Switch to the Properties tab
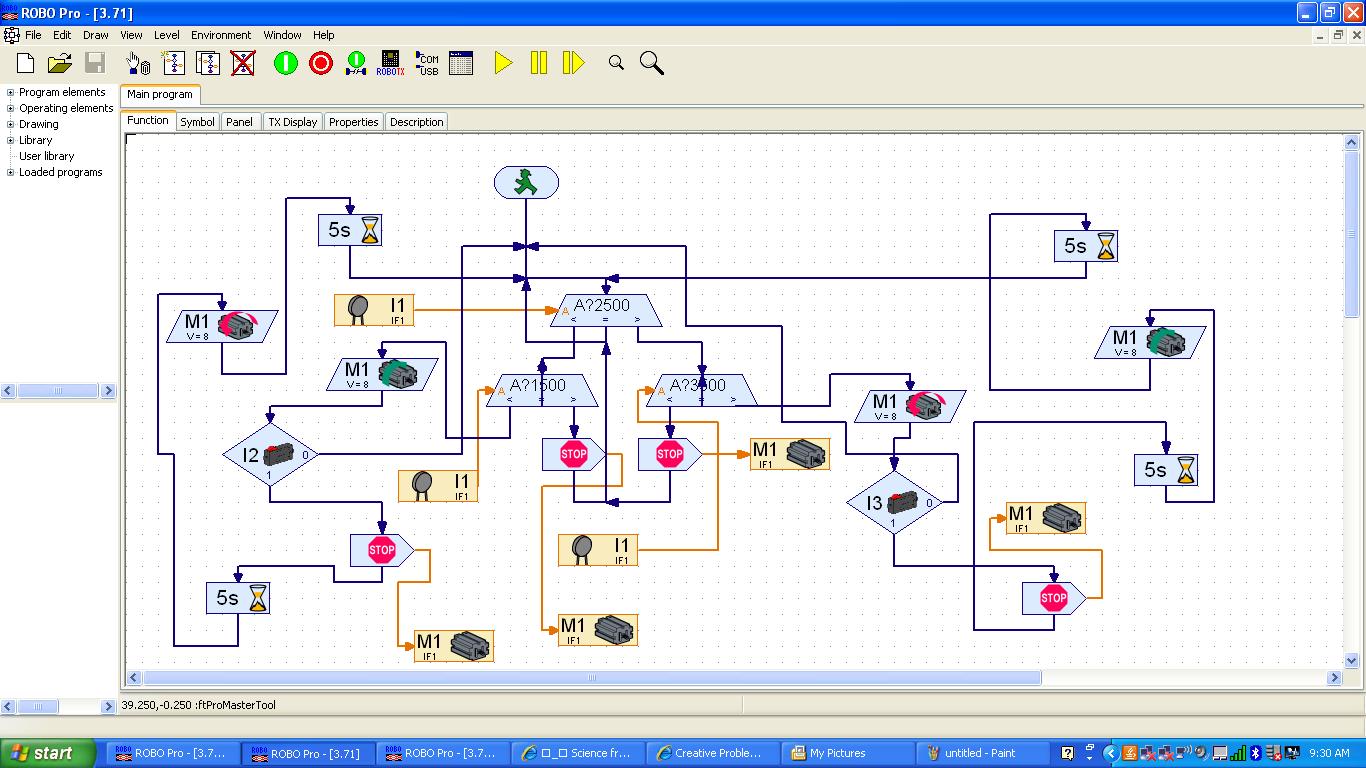Viewport: 1366px width, 768px height. coord(353,121)
